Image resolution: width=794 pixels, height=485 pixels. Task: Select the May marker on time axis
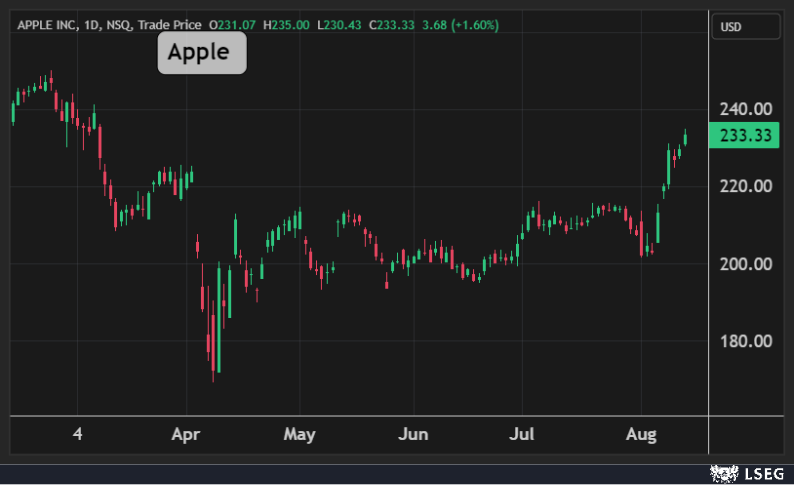(x=299, y=434)
